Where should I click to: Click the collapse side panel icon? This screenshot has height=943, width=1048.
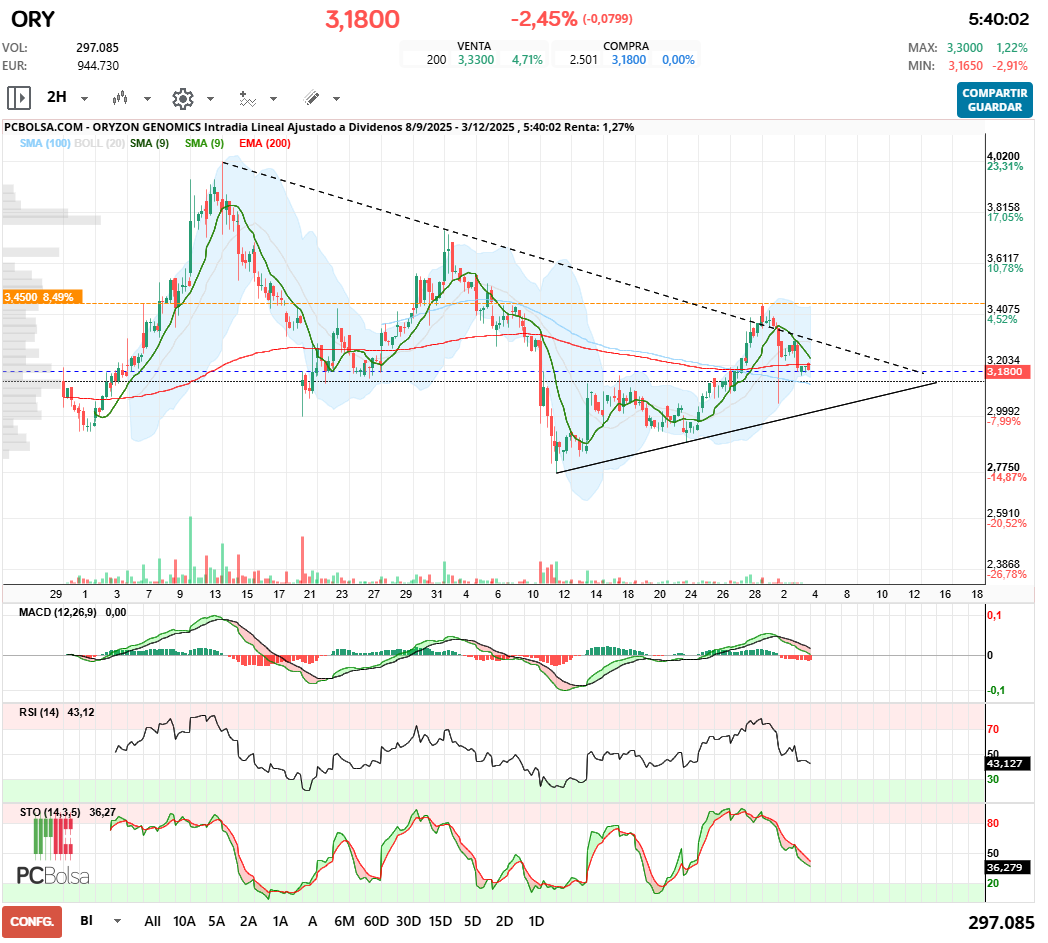pos(18,98)
